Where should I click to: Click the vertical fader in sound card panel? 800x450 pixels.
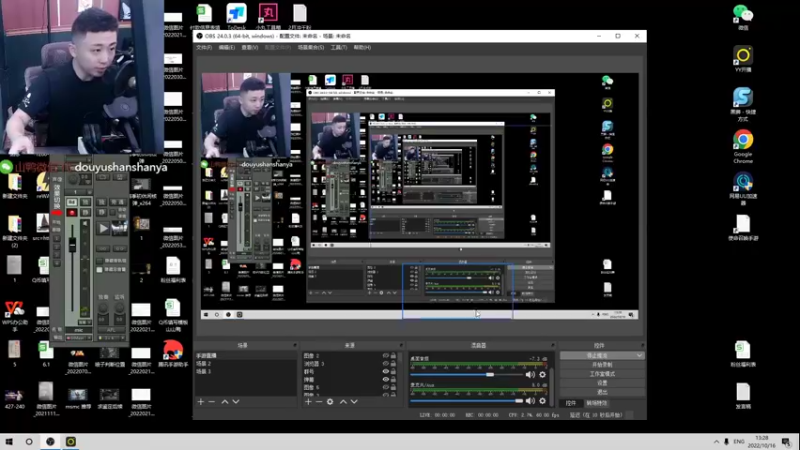[x=72, y=245]
